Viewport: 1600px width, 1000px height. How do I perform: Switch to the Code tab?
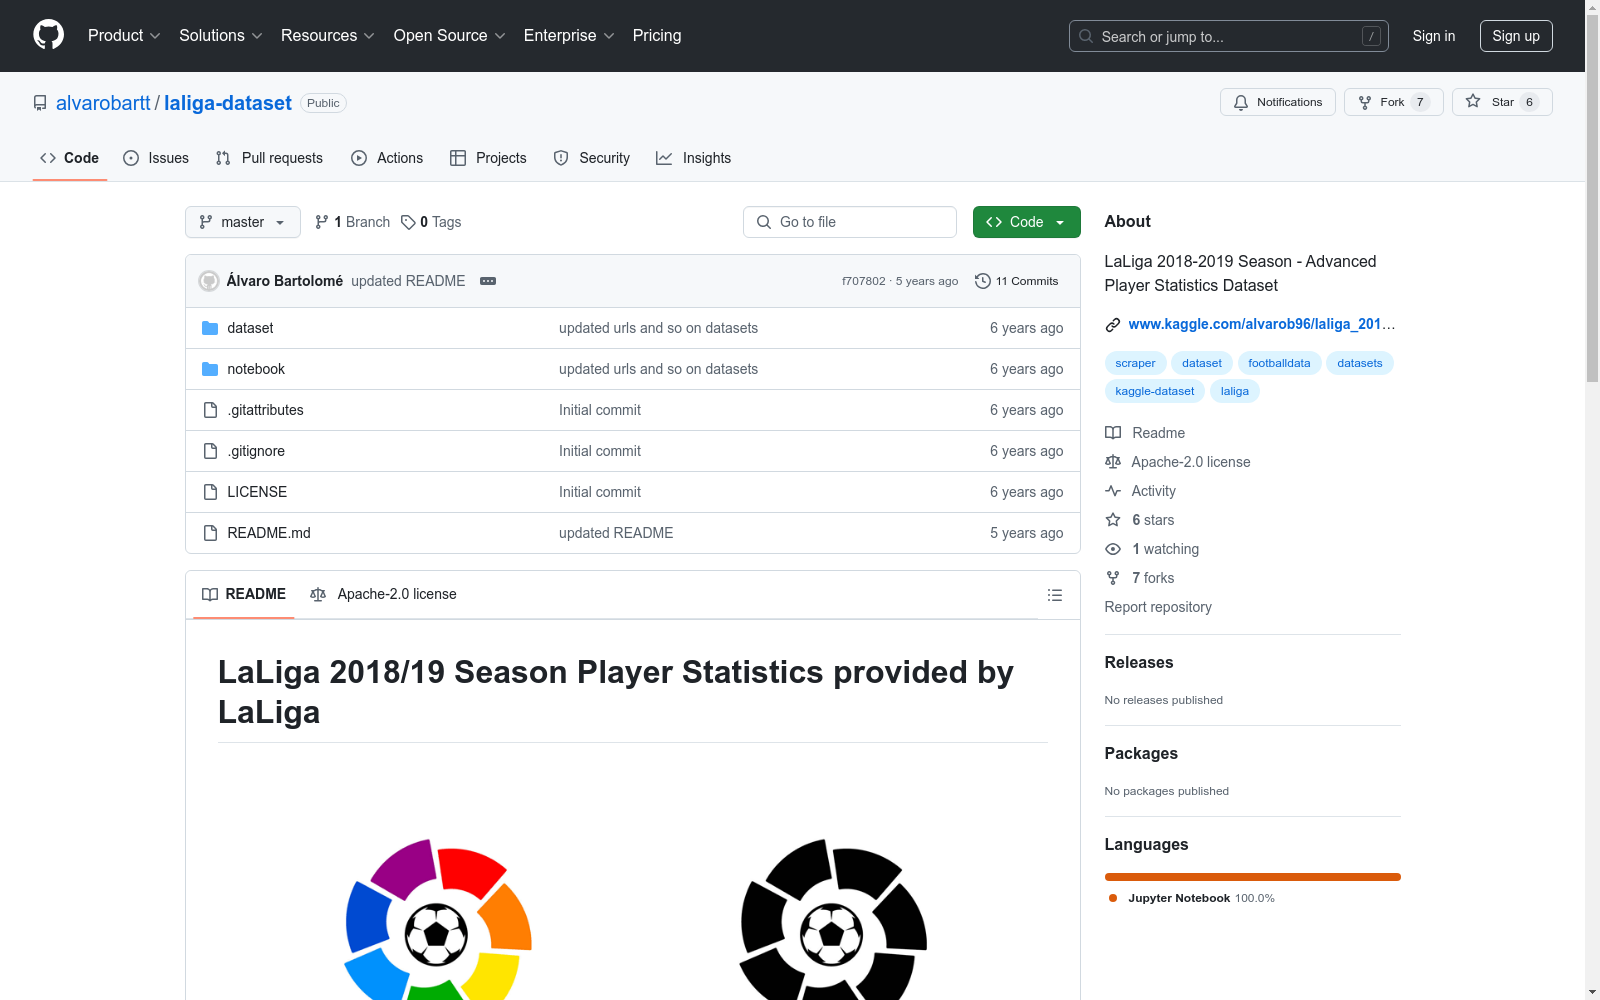tap(70, 158)
